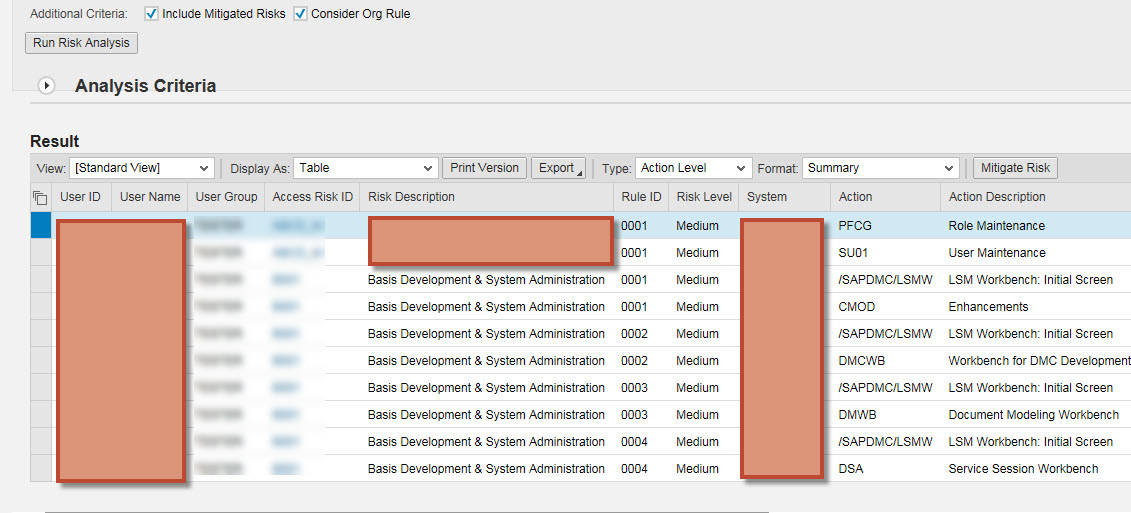This screenshot has width=1131, height=513.
Task: Click Service Session Workbench cell
Action: point(1036,469)
